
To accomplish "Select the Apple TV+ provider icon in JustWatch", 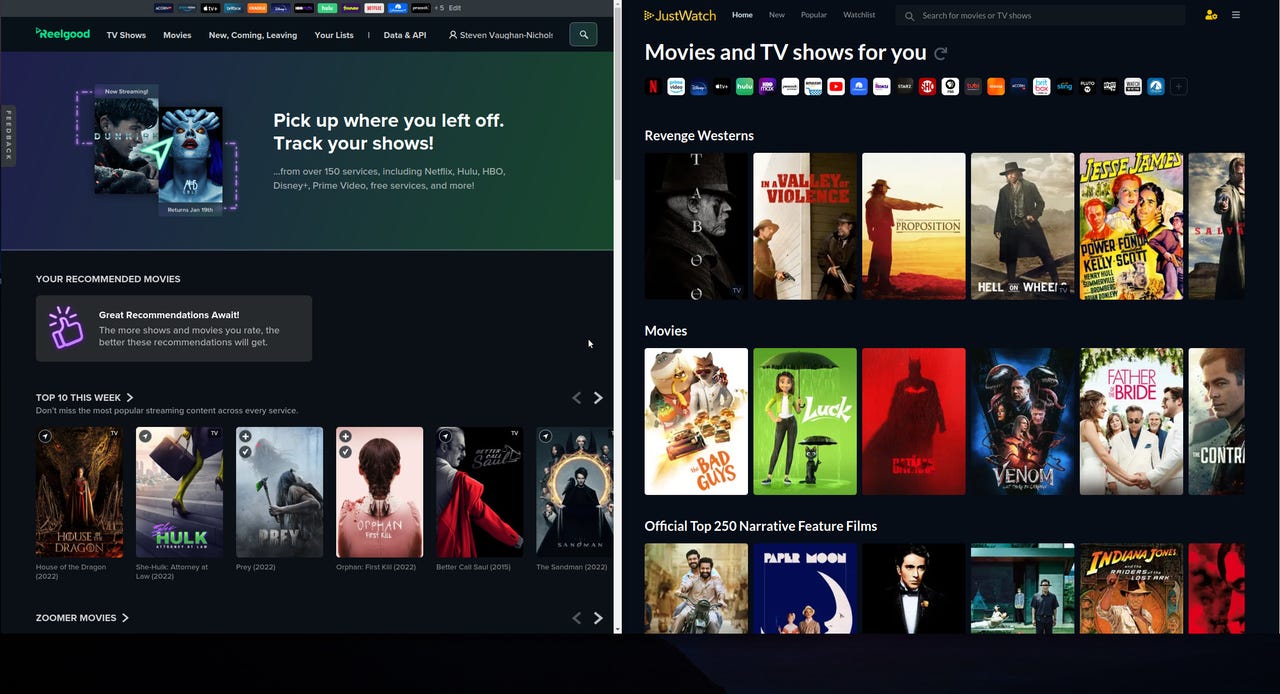I will [x=722, y=86].
